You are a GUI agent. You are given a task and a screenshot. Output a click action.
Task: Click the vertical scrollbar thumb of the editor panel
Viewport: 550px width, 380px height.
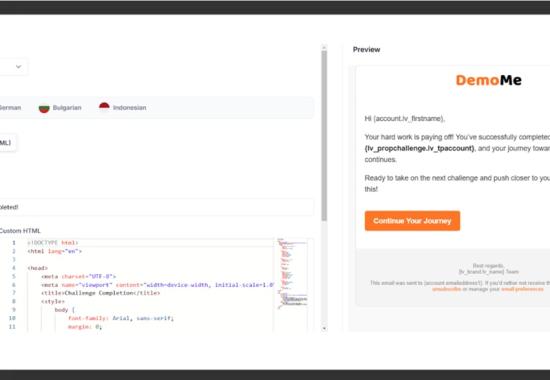[324, 136]
